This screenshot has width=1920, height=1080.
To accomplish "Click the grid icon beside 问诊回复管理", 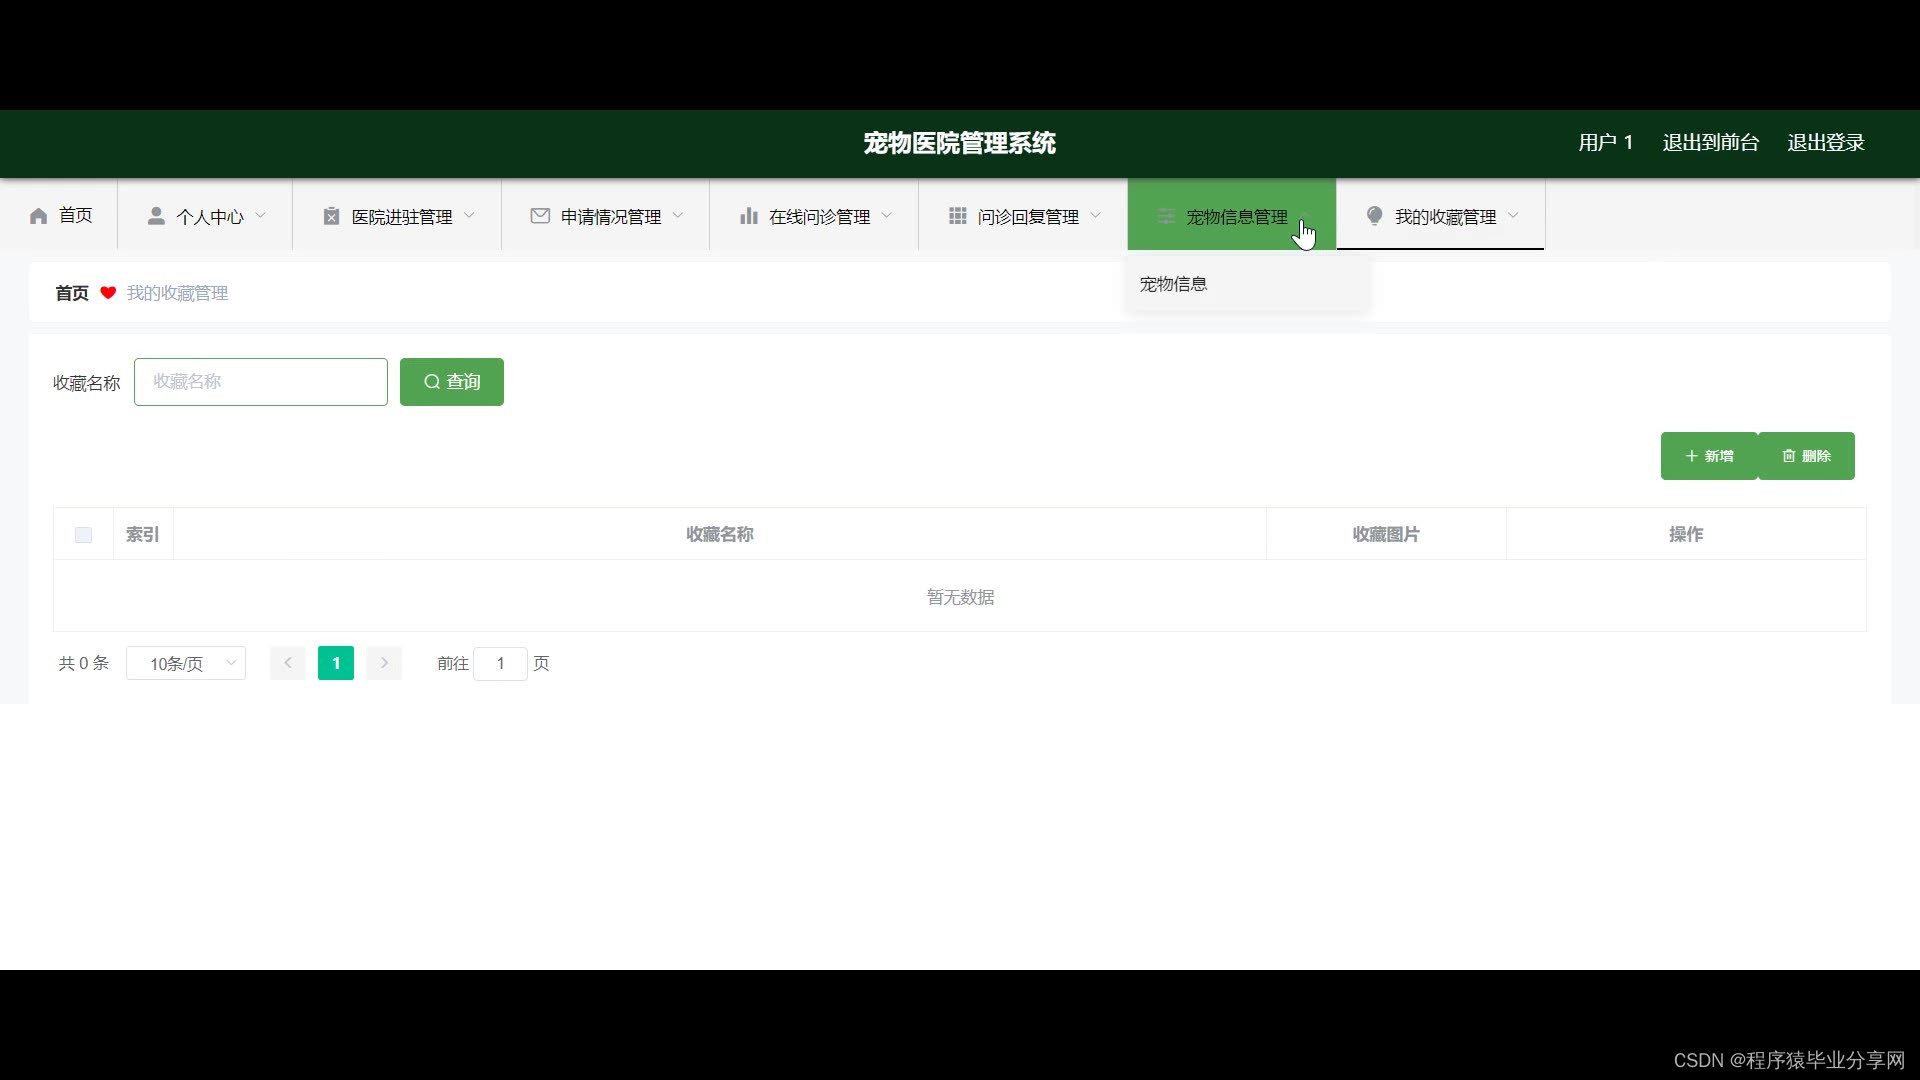I will pos(957,216).
